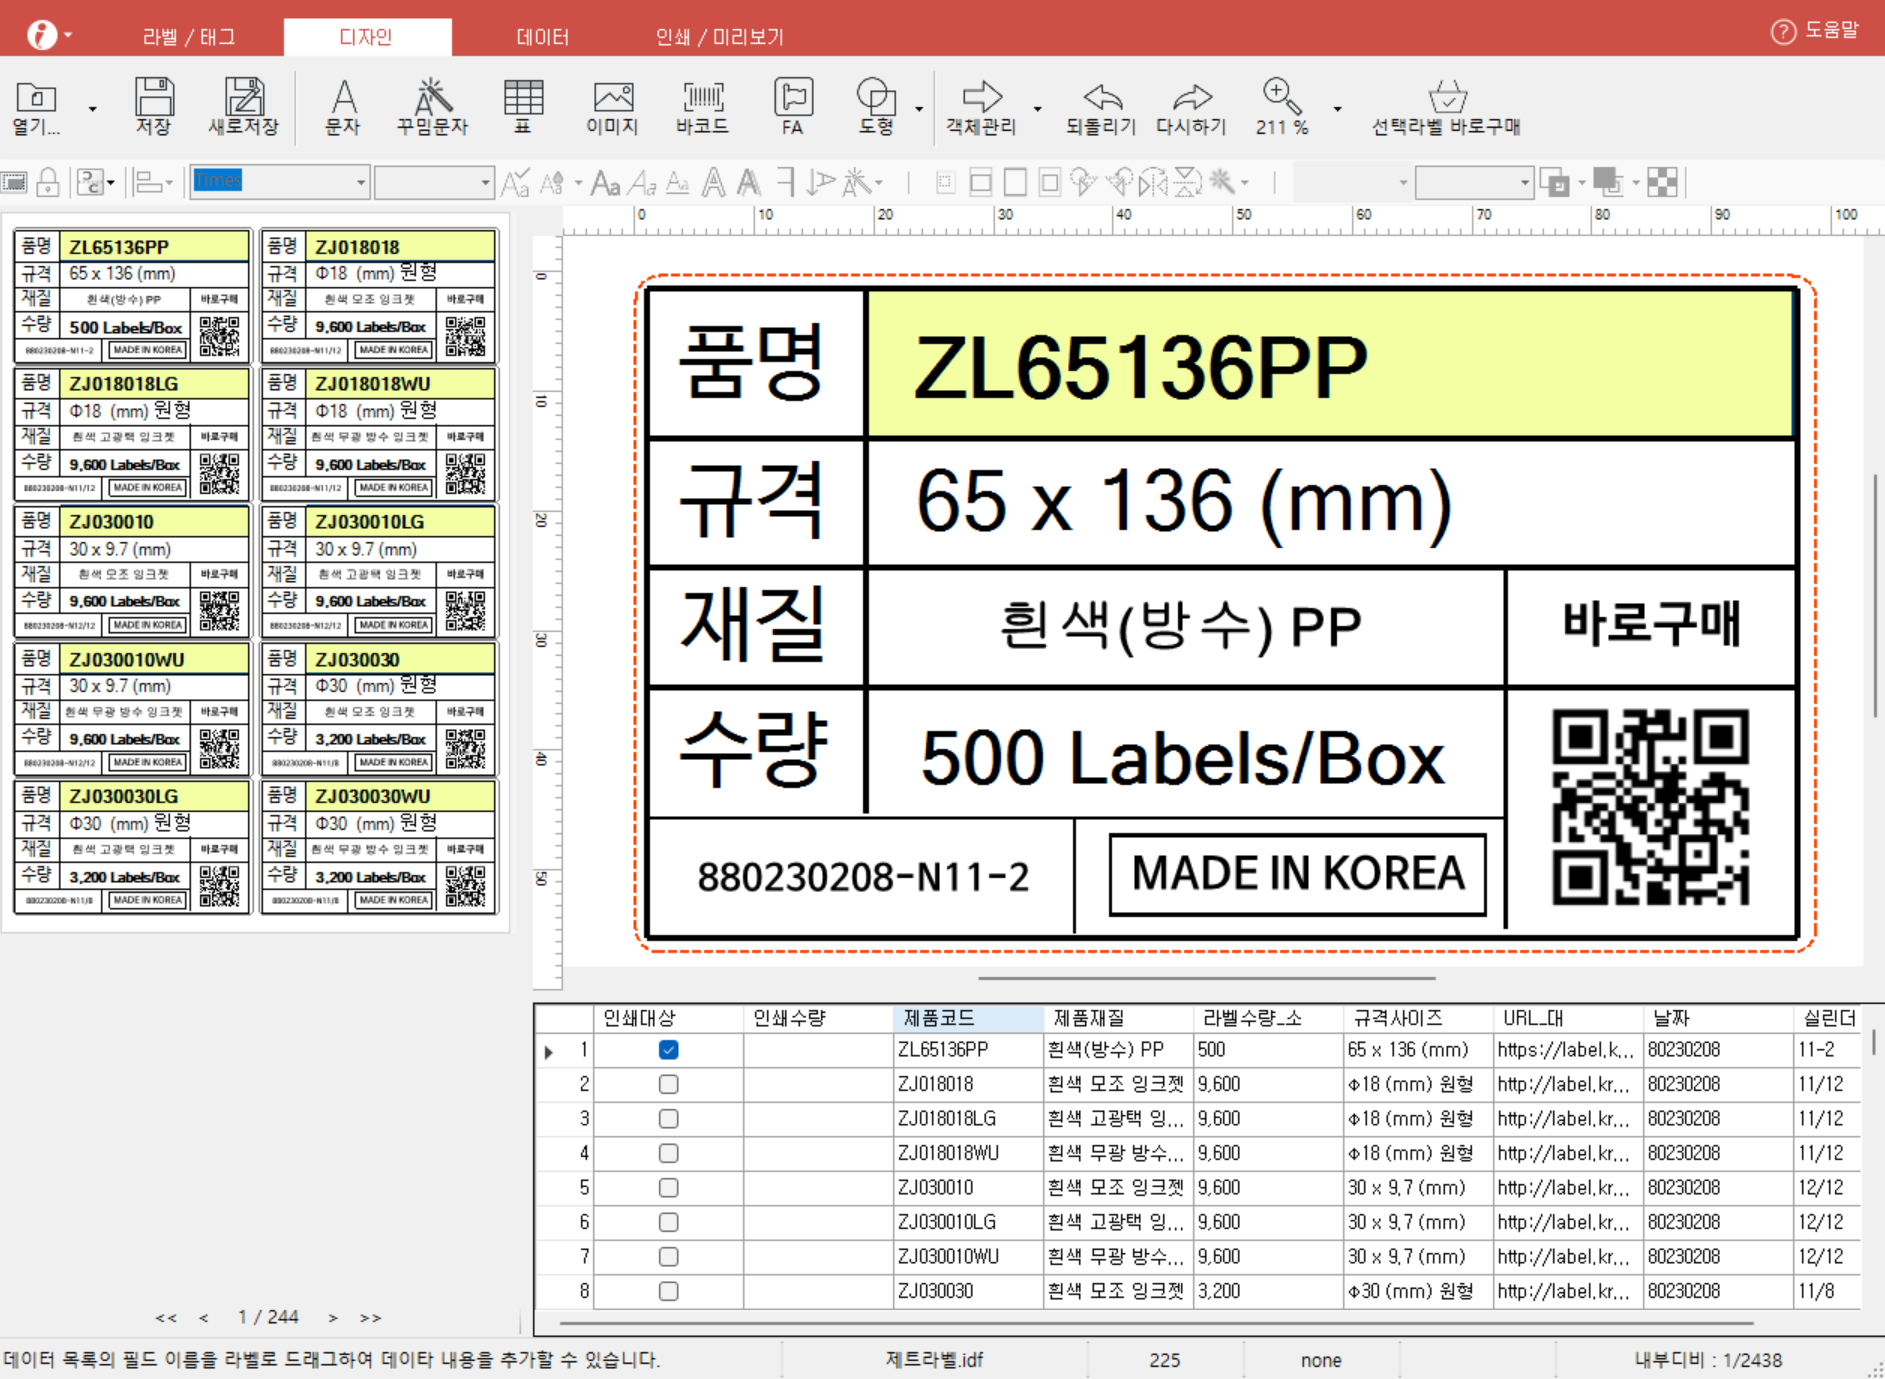Check the print checkbox for ZJ018018 row

pos(669,1084)
